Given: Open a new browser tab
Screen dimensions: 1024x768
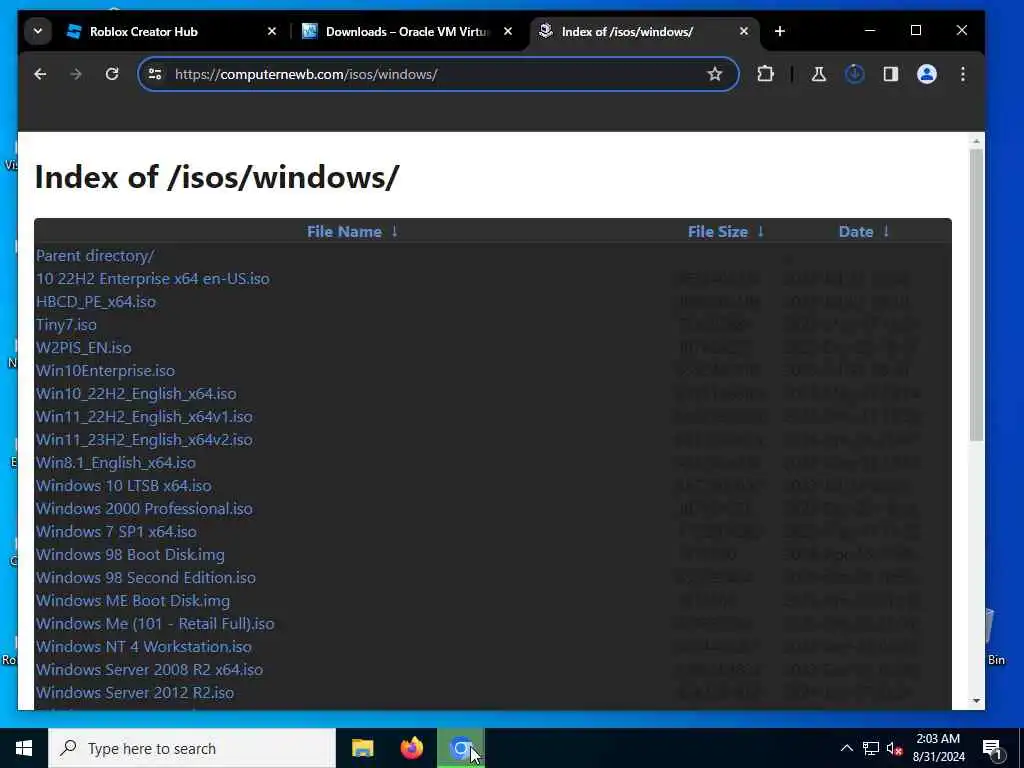Looking at the screenshot, I should point(779,31).
